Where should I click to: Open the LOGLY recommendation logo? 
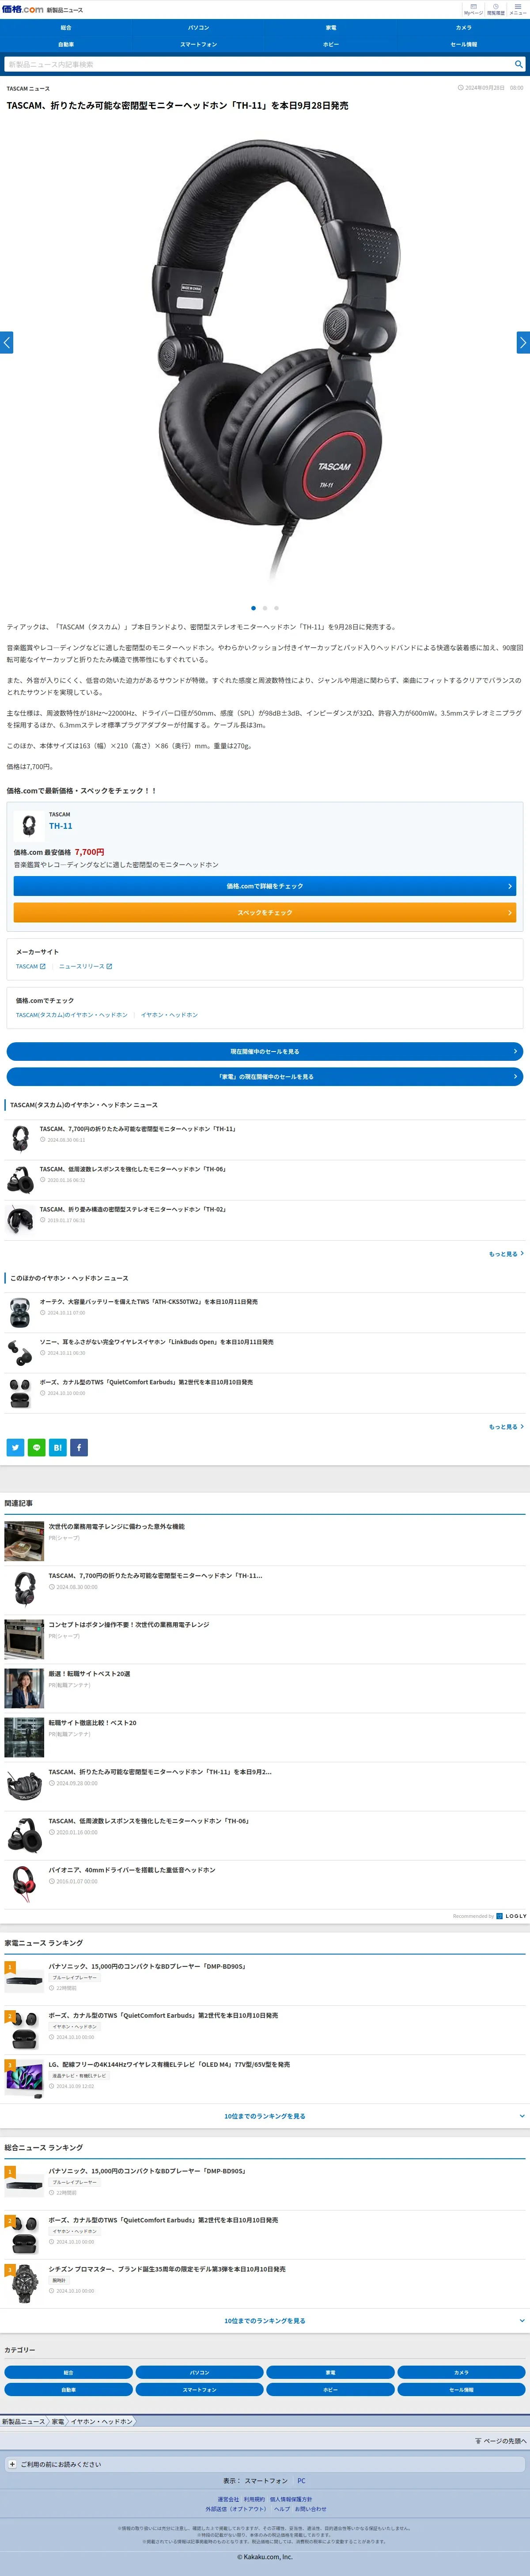(x=512, y=1917)
